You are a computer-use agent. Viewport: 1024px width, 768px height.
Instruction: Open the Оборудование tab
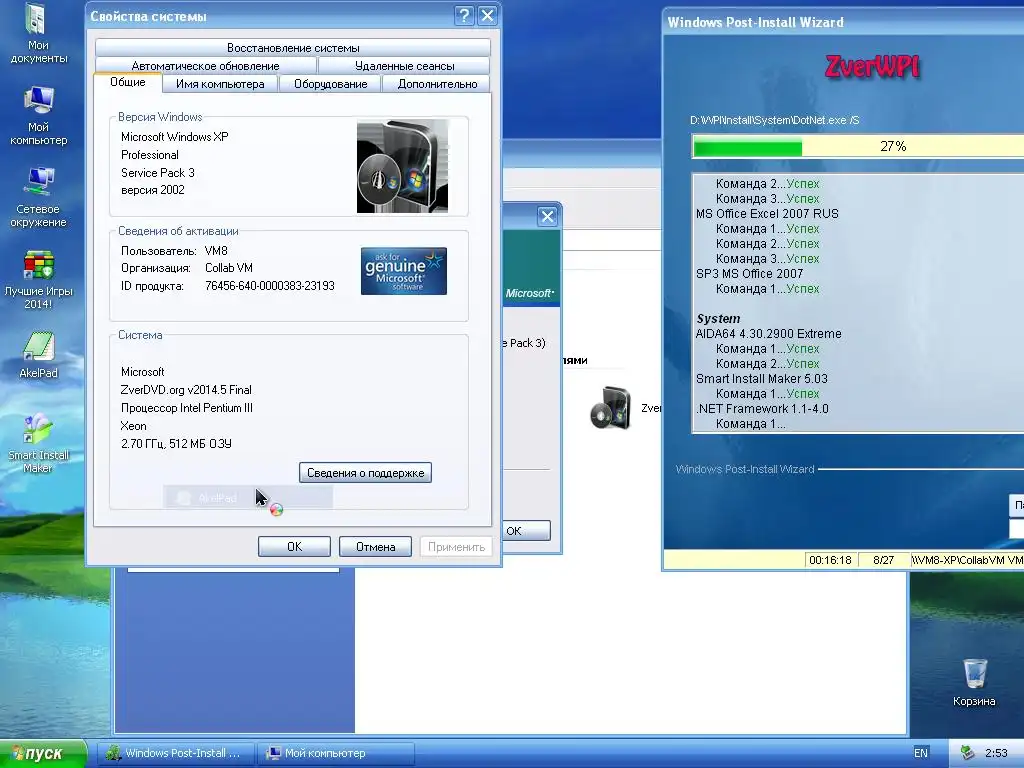(x=330, y=84)
